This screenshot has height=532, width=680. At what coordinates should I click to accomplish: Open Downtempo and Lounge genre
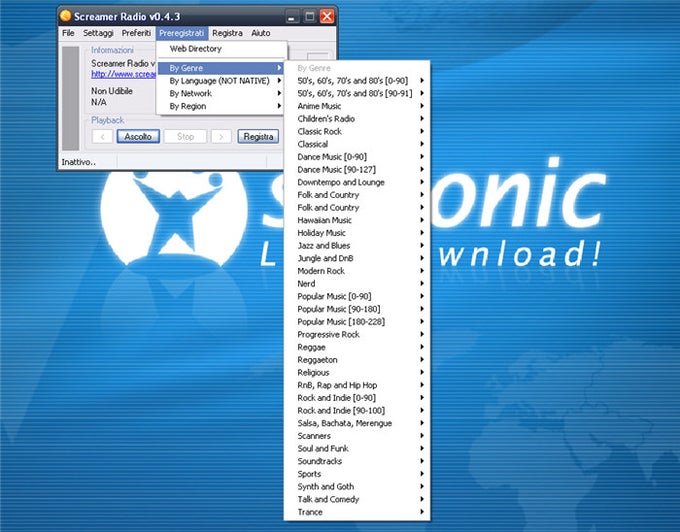357,182
